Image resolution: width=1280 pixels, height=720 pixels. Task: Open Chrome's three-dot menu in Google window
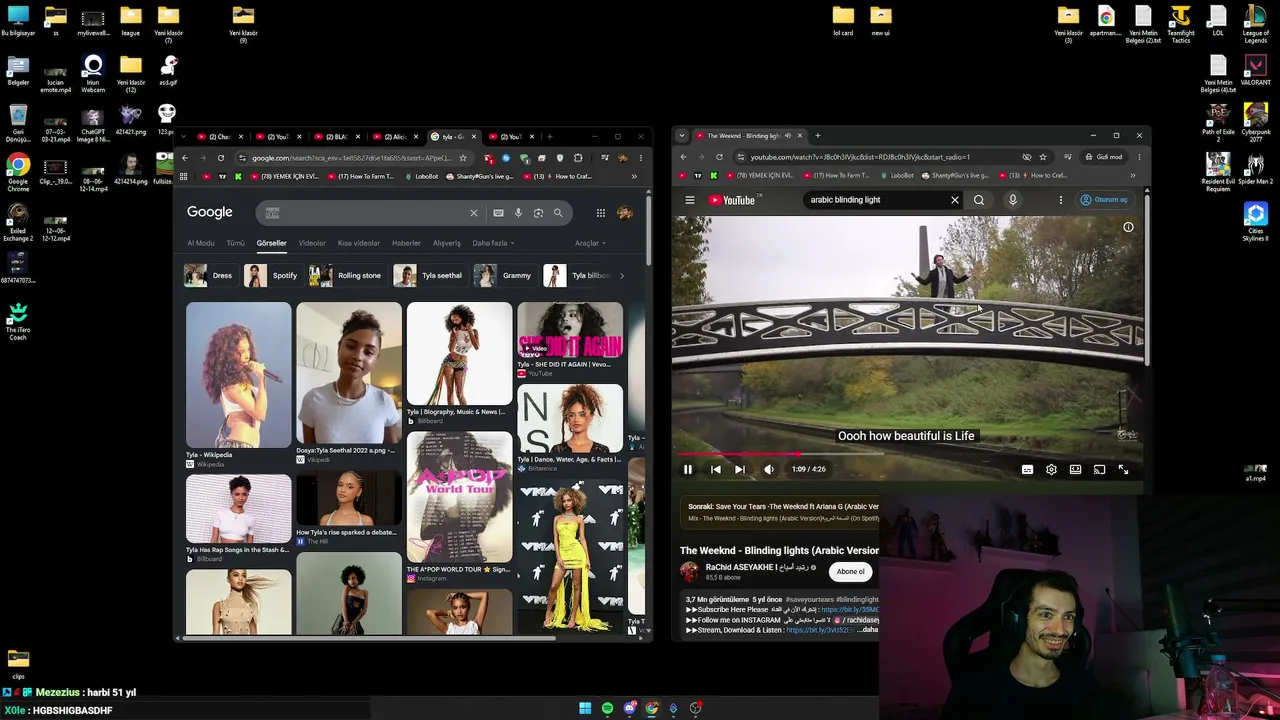tap(641, 158)
